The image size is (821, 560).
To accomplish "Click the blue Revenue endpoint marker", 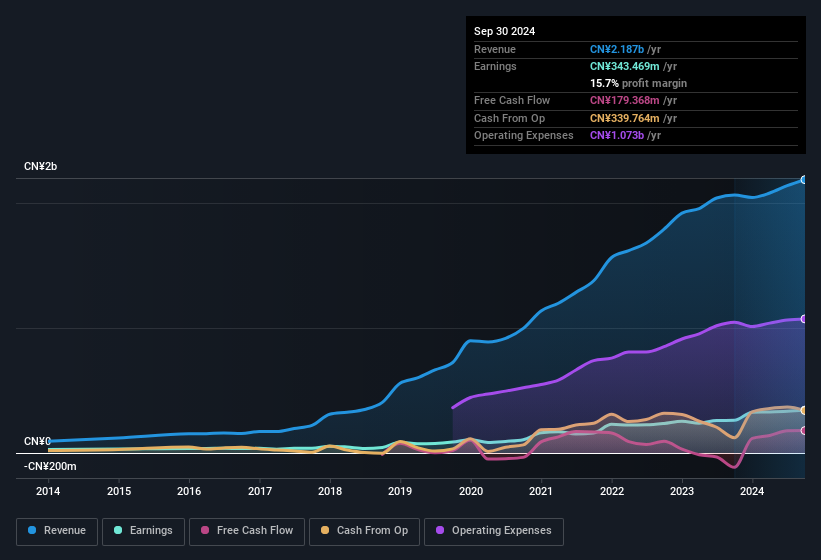I will [804, 180].
